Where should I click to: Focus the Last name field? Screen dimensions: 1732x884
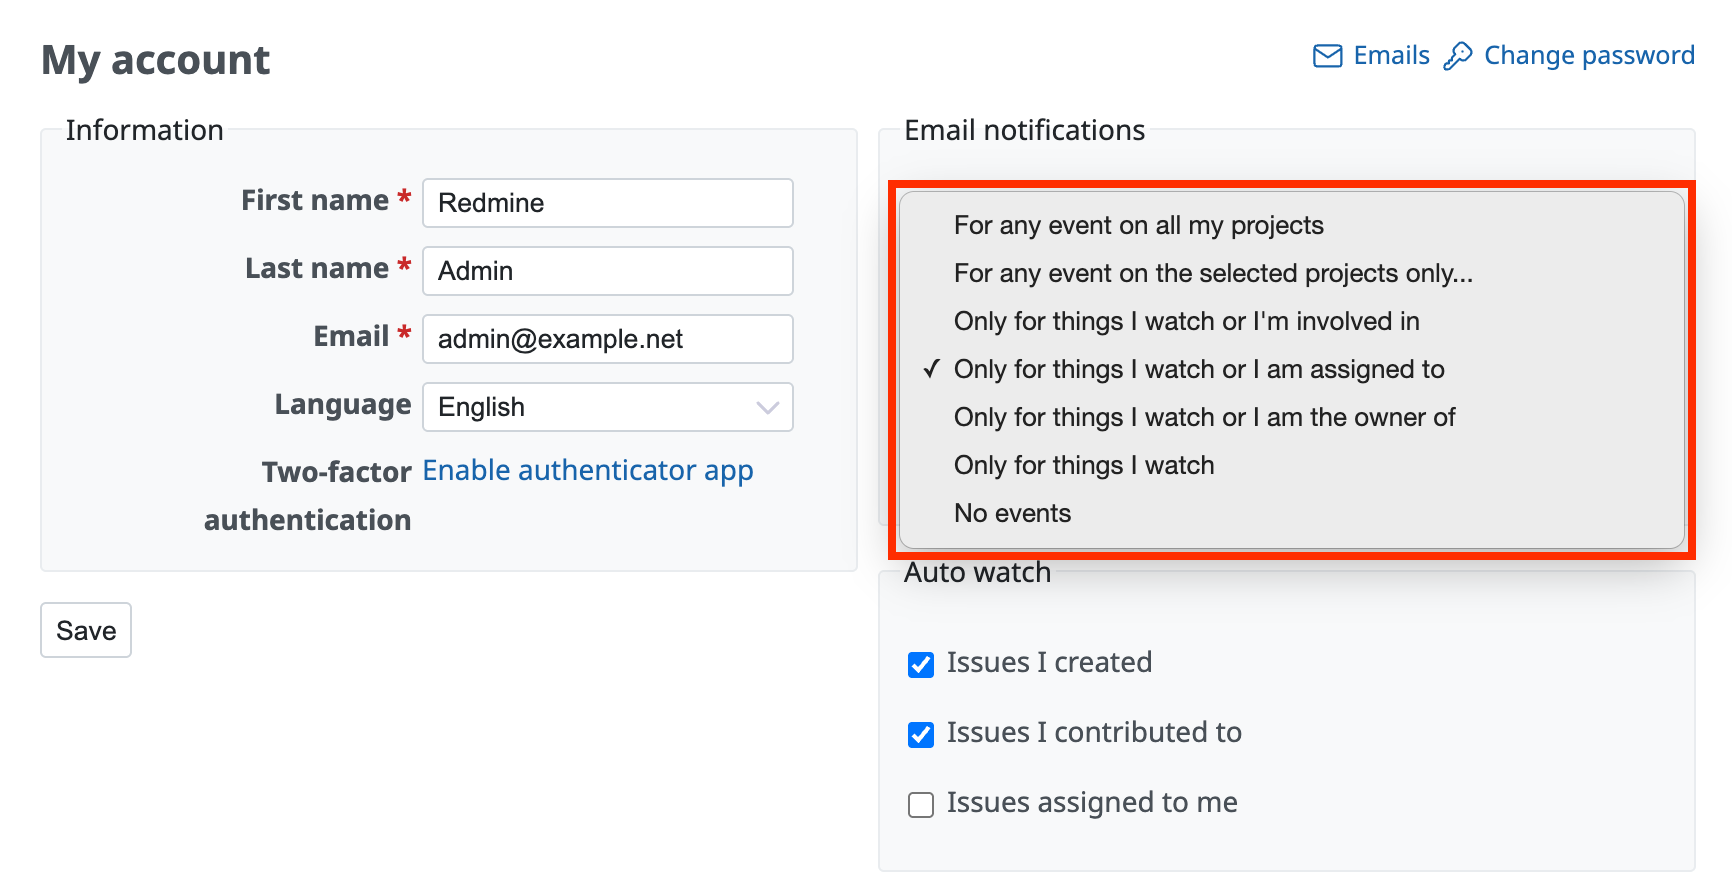point(608,271)
